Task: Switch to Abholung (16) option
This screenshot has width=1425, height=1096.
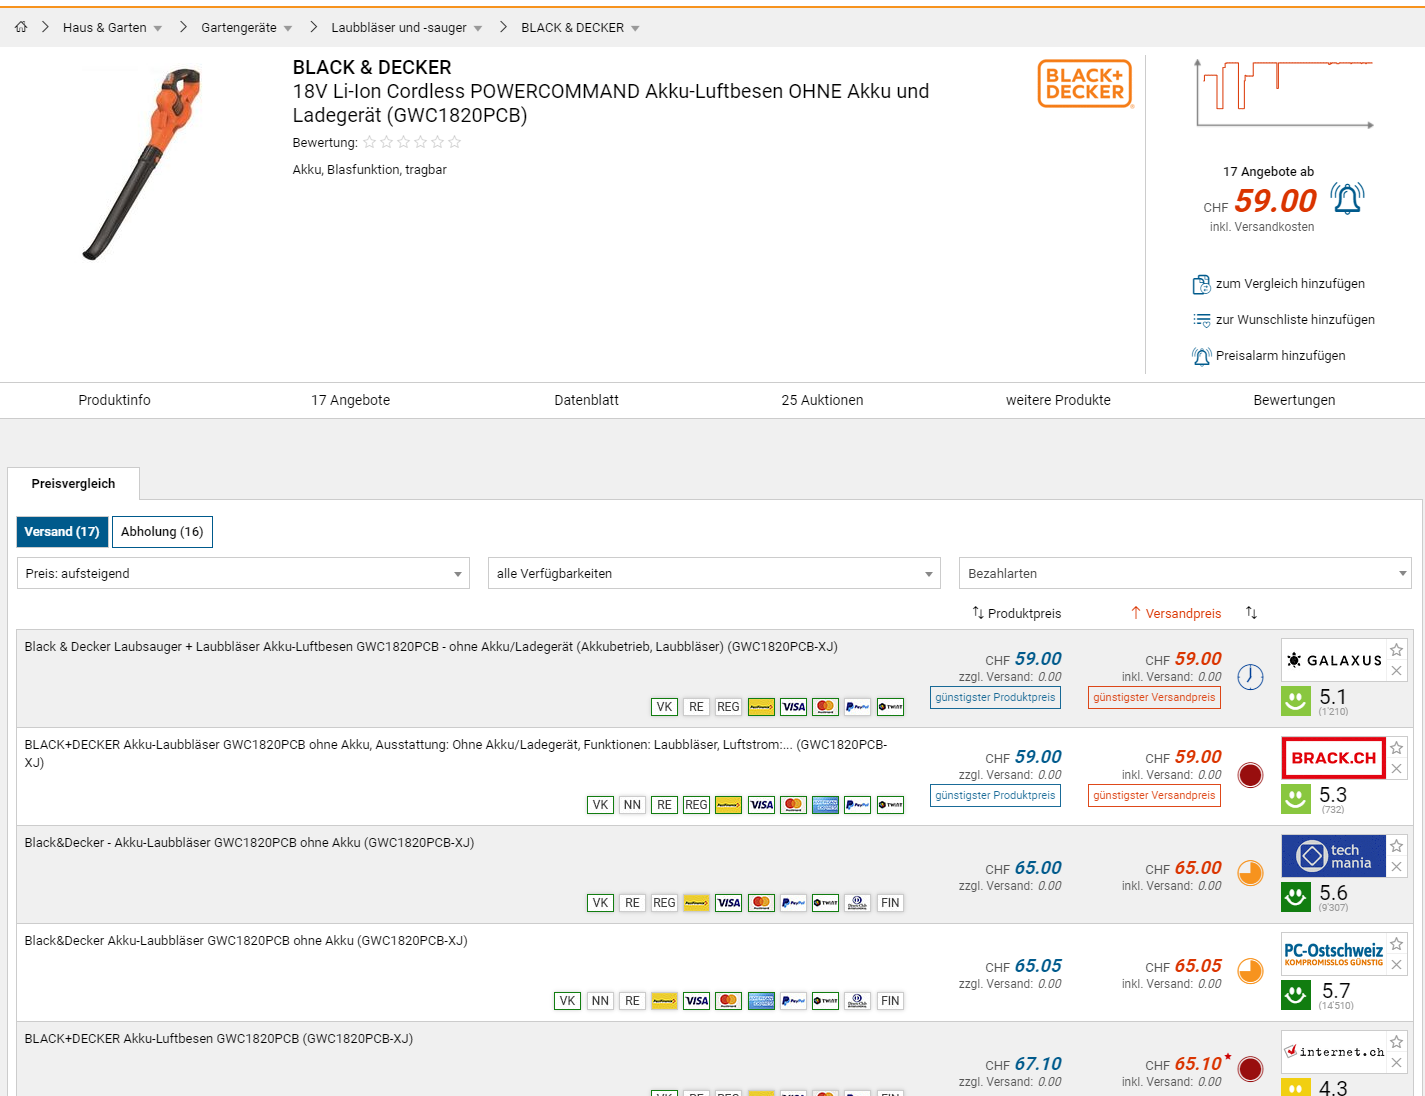Action: click(162, 532)
